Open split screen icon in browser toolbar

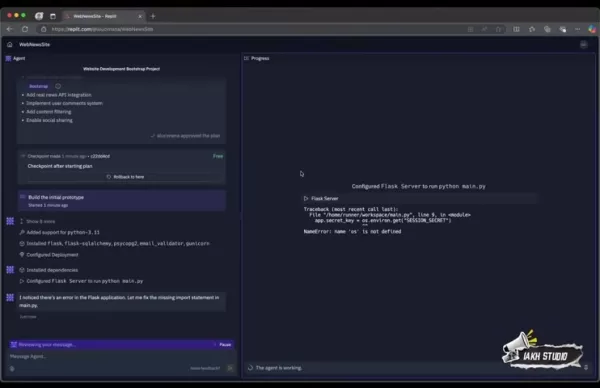coord(516,29)
